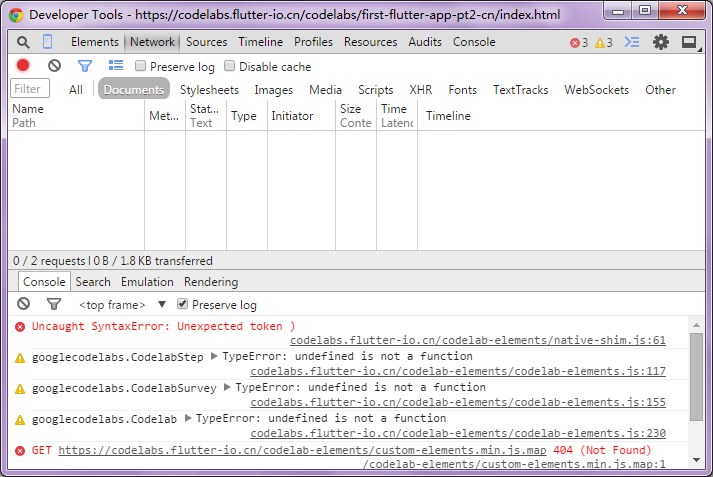Open the custom-elements.min.js.map URL link
Viewport: 713px width, 477px height.
pyautogui.click(x=302, y=450)
